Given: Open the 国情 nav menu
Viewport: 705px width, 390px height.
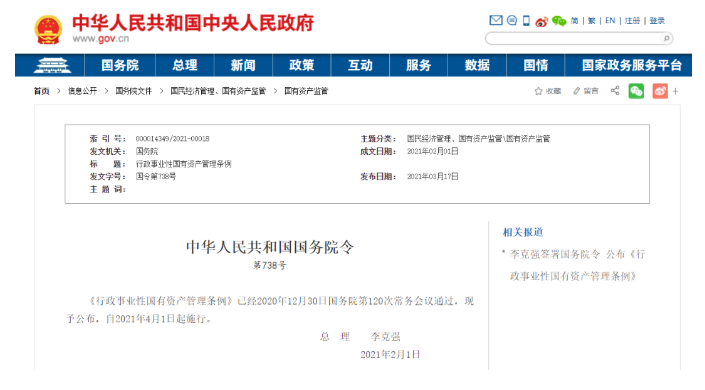Looking at the screenshot, I should (x=535, y=65).
